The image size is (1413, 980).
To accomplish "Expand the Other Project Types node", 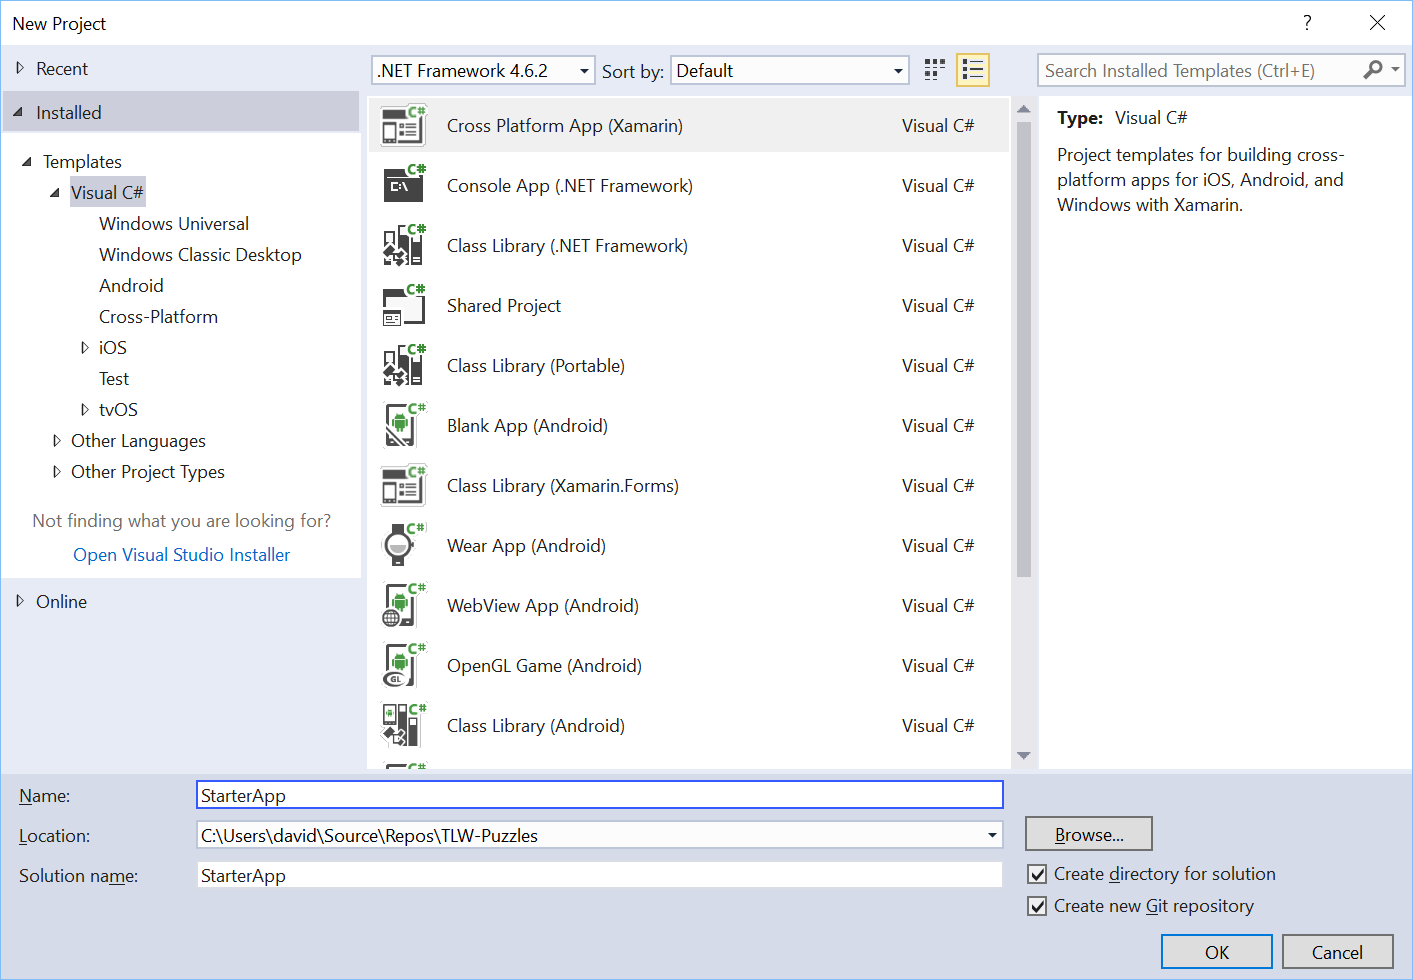I will coord(57,472).
